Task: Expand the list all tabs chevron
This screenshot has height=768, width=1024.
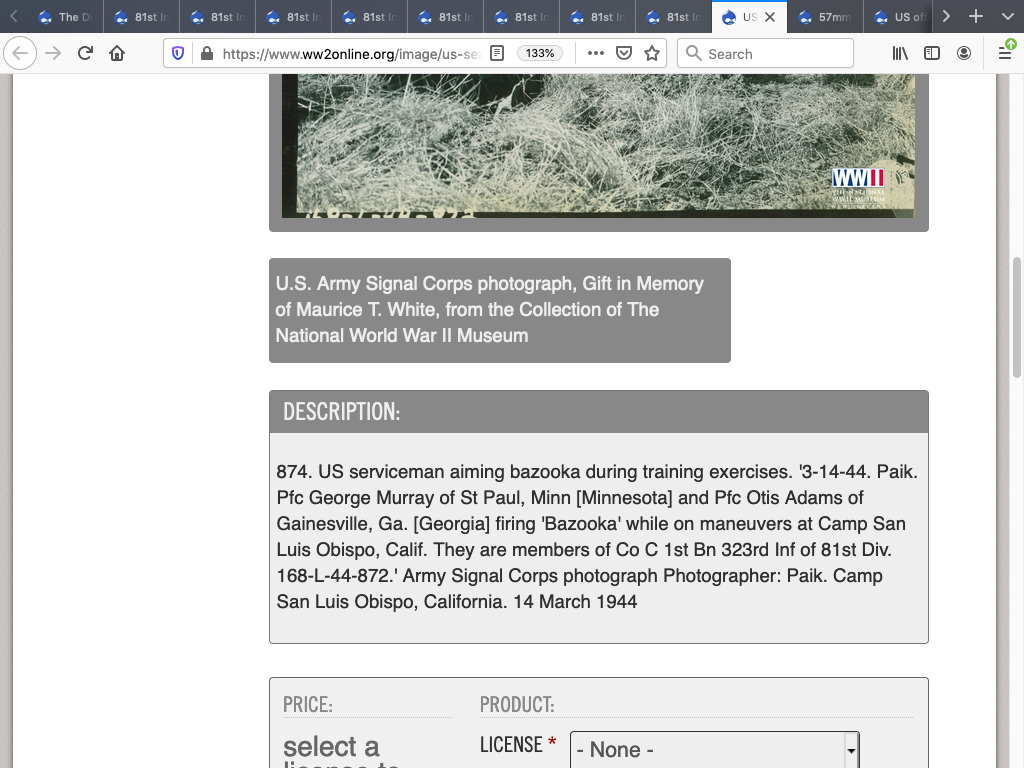Action: point(1007,17)
